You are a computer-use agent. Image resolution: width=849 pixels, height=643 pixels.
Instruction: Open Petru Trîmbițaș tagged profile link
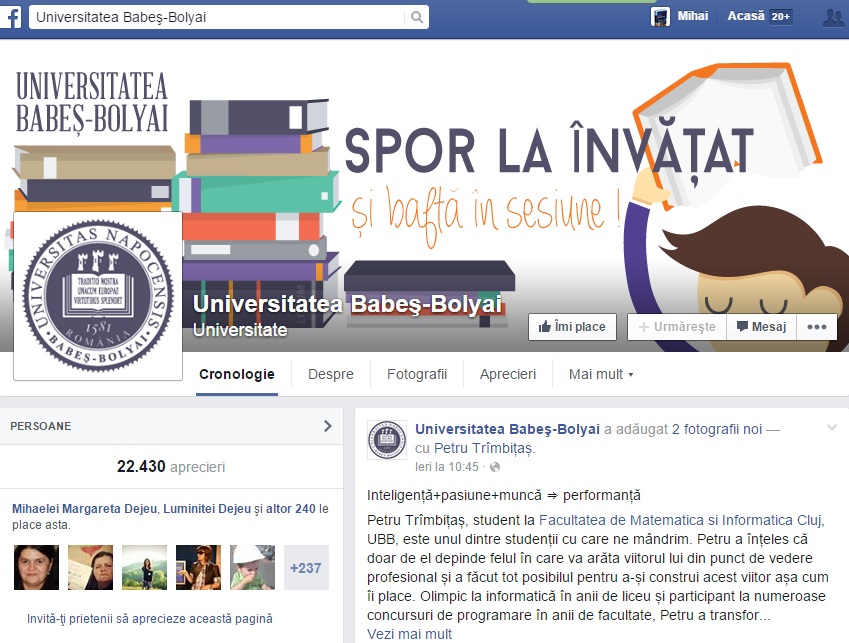(x=484, y=448)
